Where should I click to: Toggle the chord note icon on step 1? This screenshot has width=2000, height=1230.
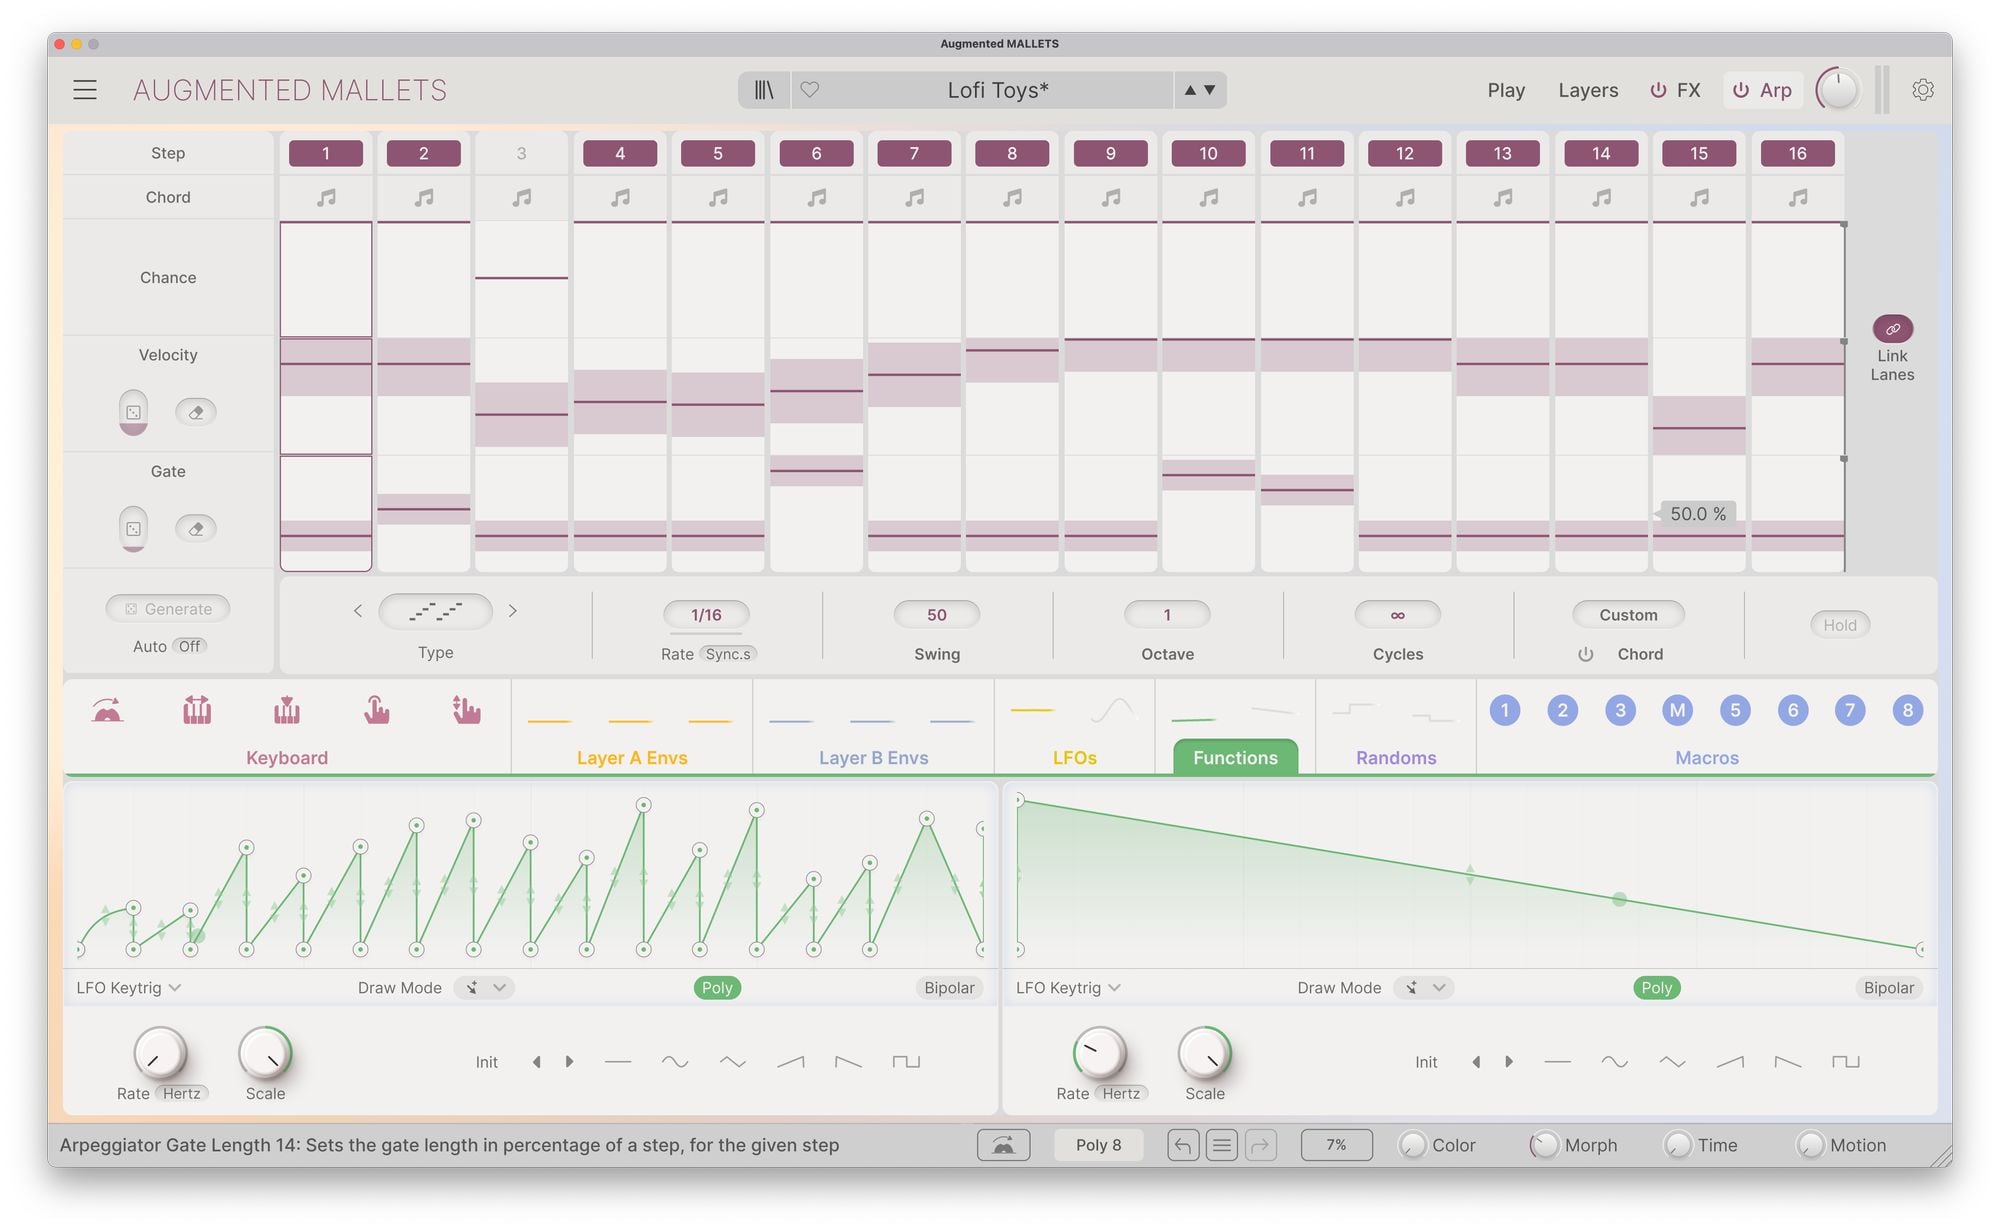click(x=326, y=198)
